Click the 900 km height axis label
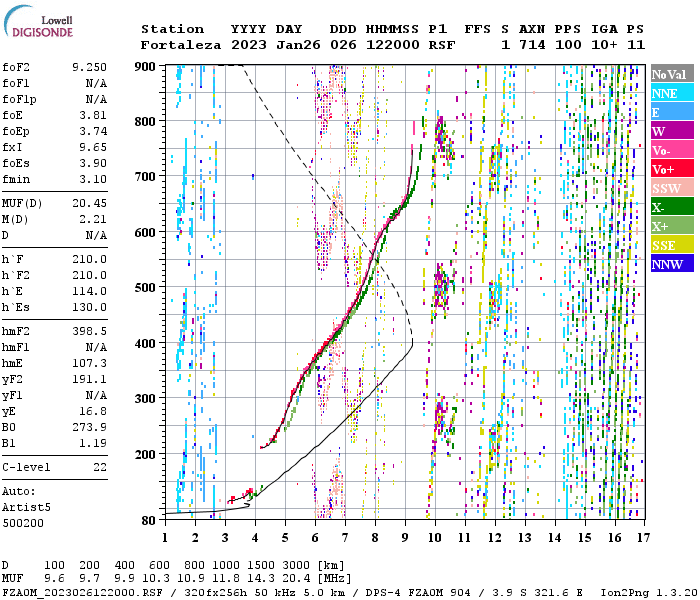 [145, 67]
